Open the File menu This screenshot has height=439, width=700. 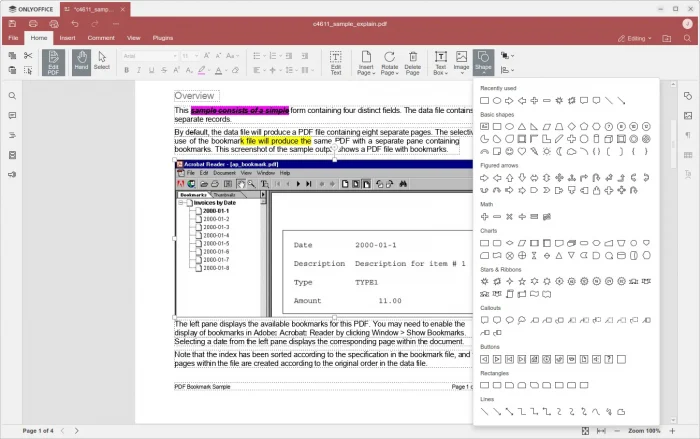(14, 38)
